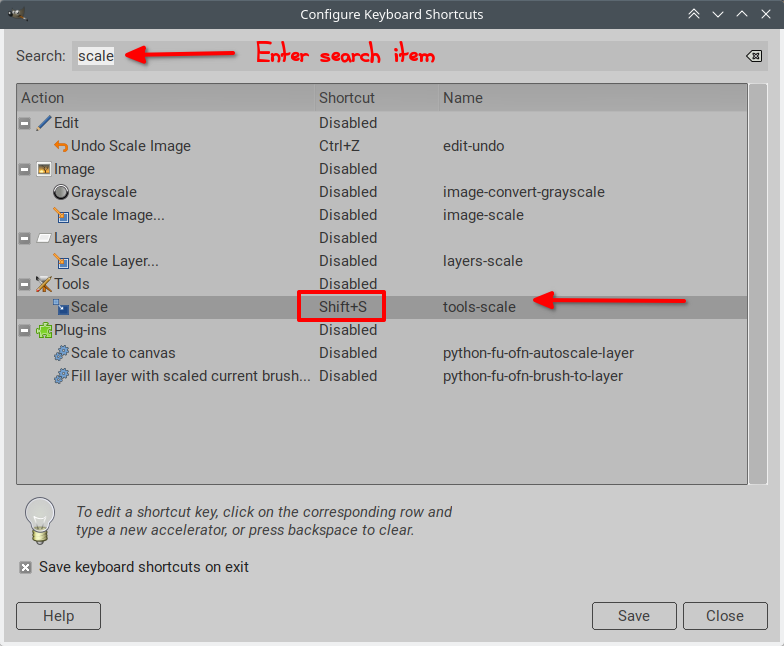Select the 'Undo Scale Image' row
This screenshot has height=646, width=784.
tap(382, 146)
